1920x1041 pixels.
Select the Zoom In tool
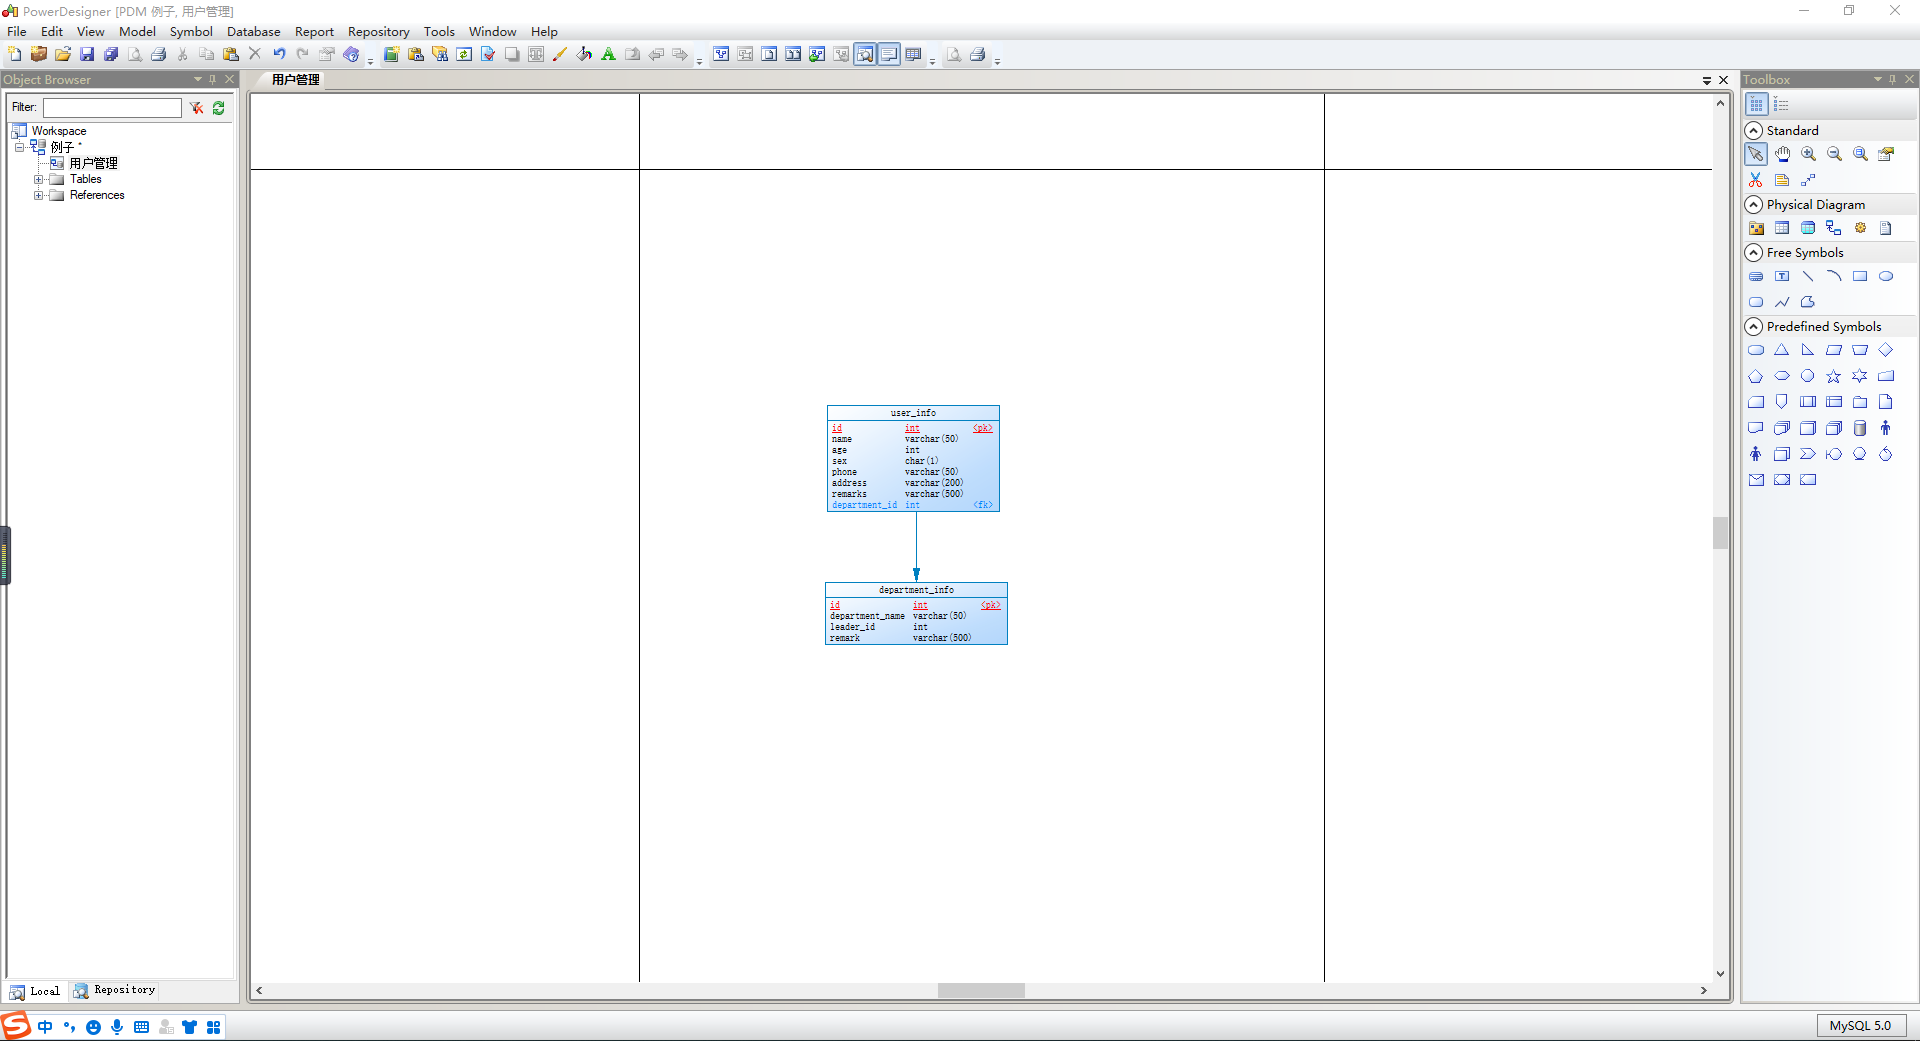pos(1808,154)
